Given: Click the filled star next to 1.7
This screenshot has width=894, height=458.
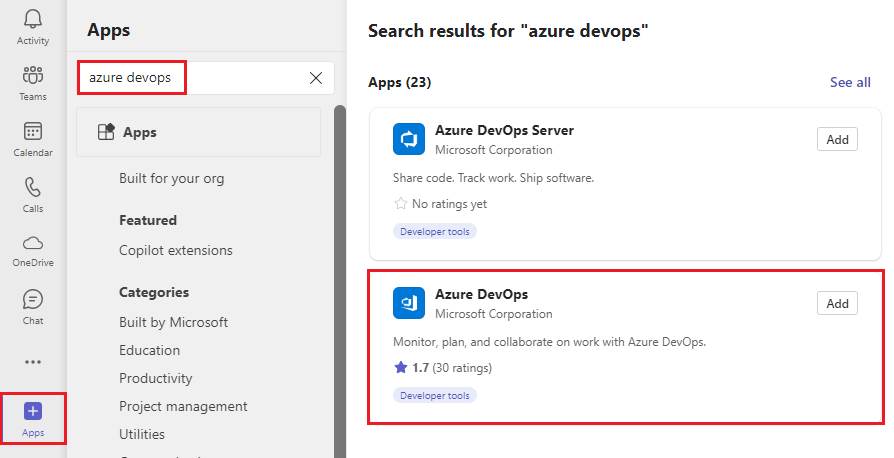Looking at the screenshot, I should pos(401,367).
